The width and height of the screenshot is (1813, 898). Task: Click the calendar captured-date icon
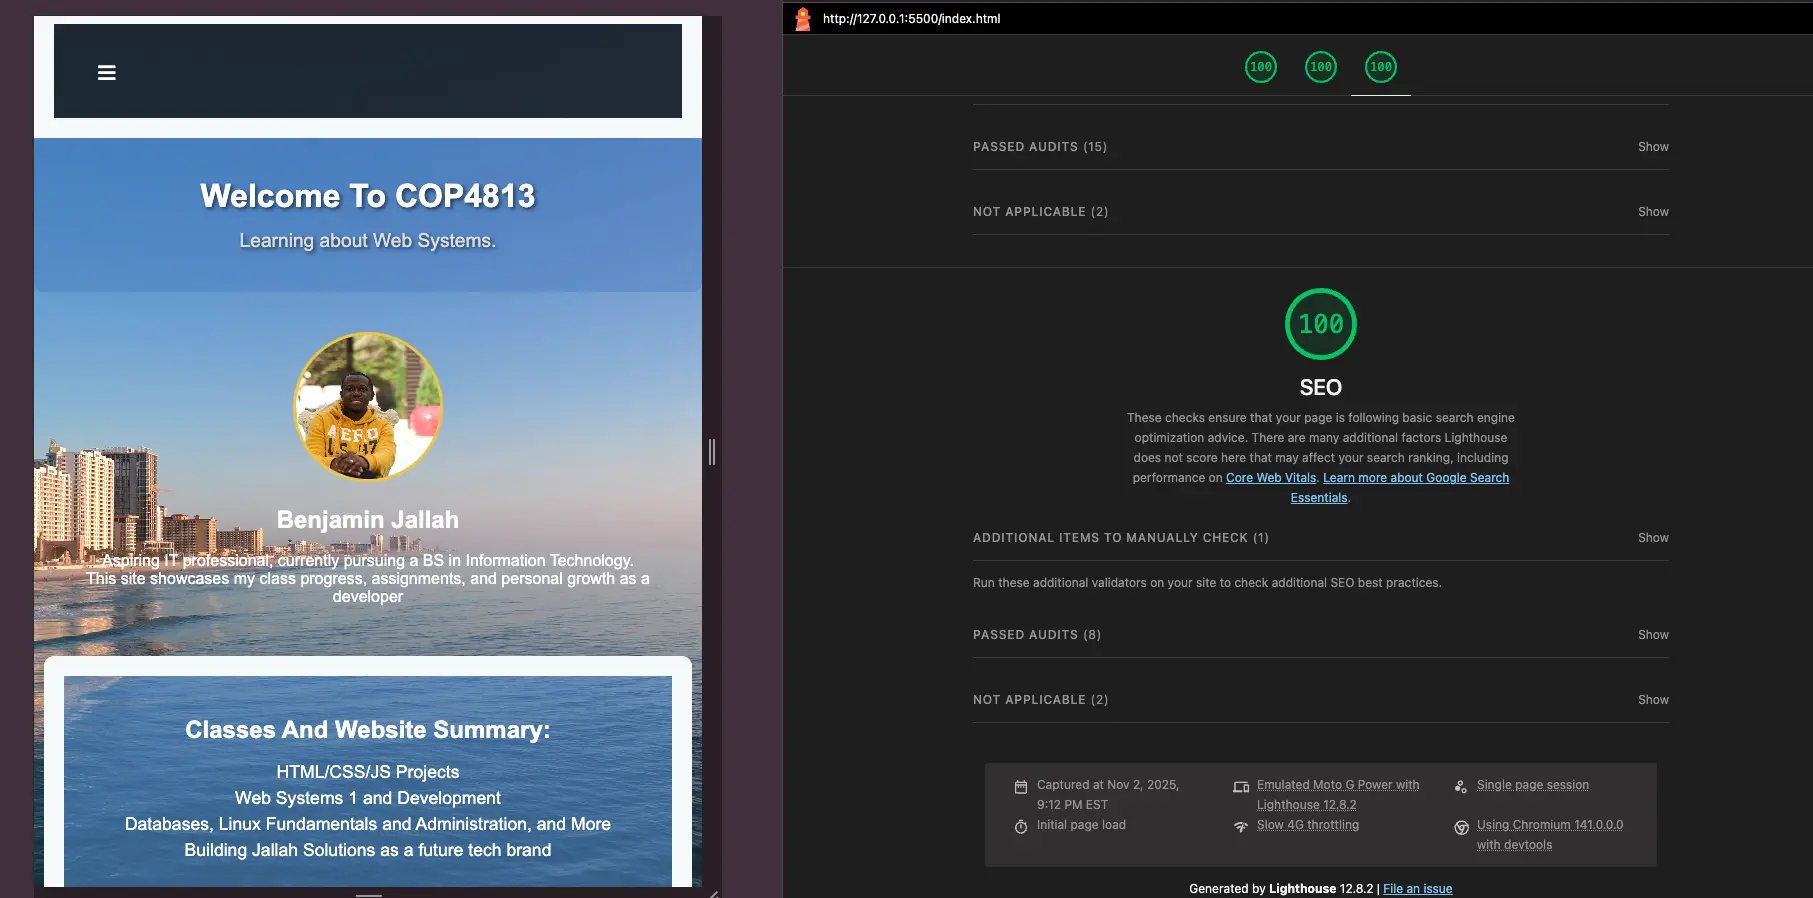point(1021,787)
